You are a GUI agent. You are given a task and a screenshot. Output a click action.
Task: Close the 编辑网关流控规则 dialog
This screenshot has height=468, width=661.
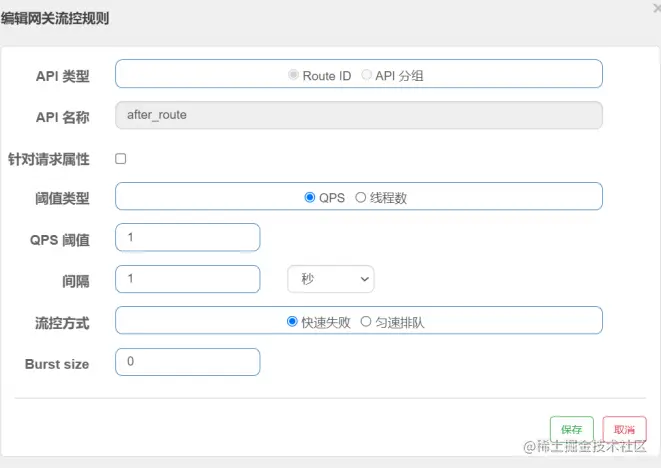(657, 8)
